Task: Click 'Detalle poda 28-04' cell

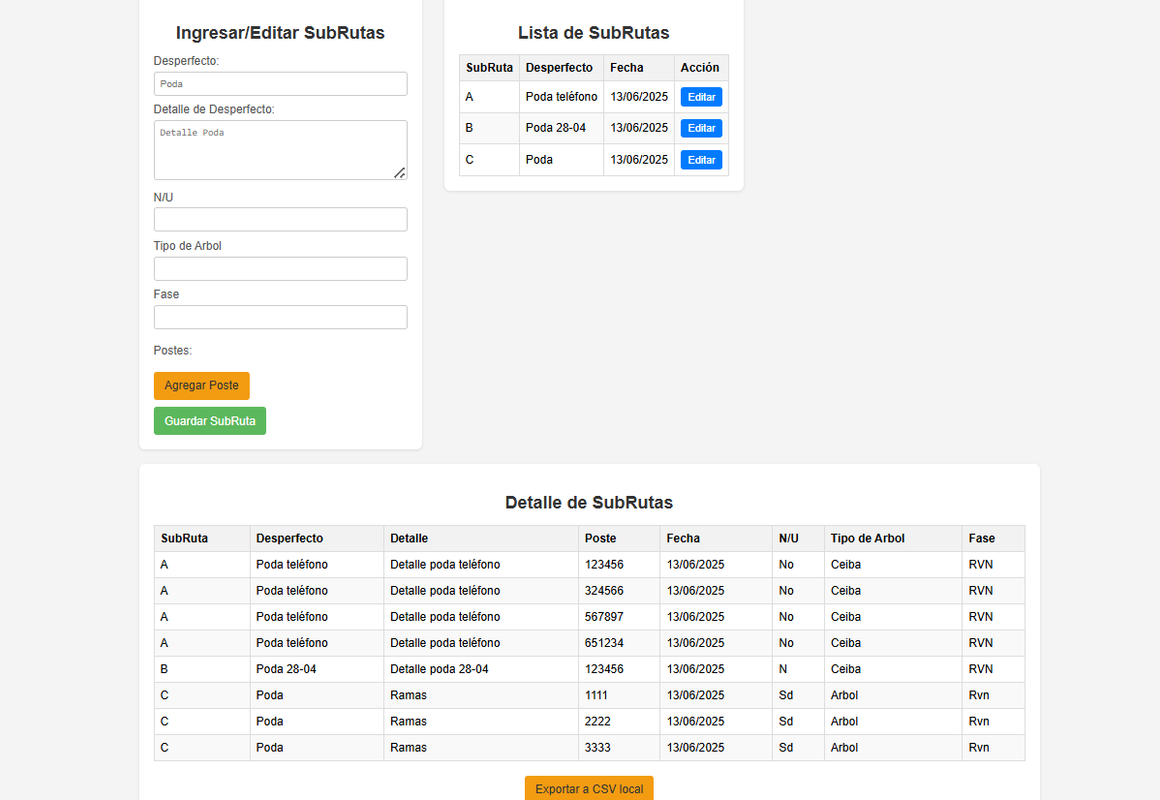Action: pyautogui.click(x=481, y=669)
